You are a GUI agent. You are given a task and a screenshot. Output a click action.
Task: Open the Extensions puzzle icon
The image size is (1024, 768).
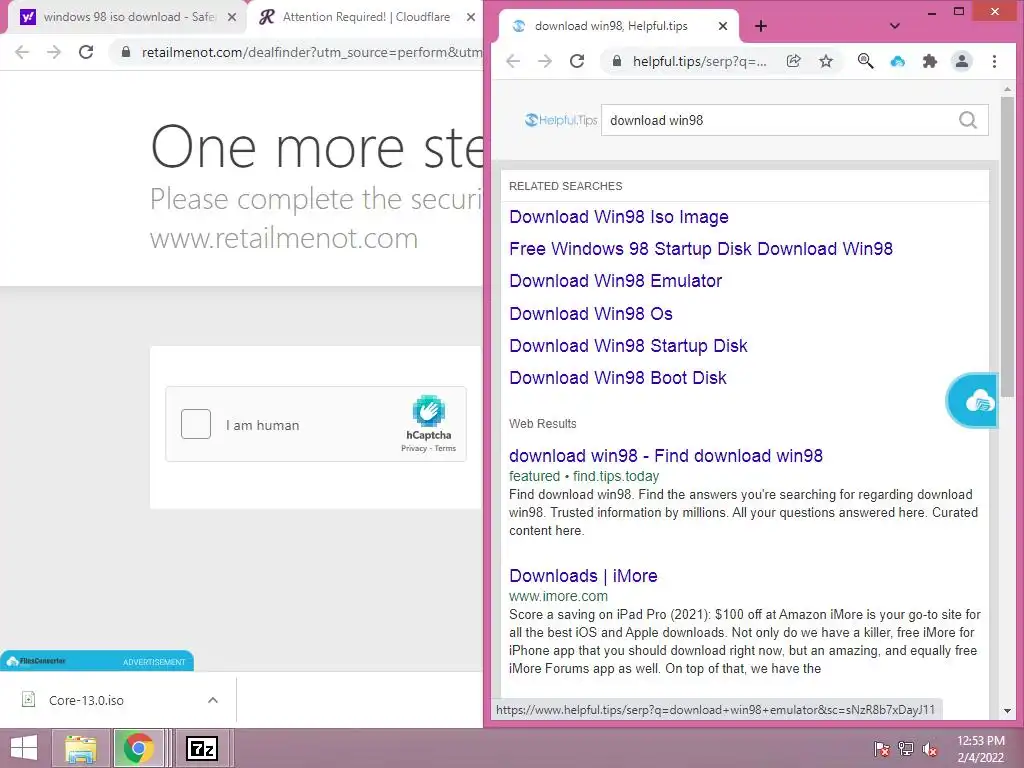pyautogui.click(x=929, y=61)
